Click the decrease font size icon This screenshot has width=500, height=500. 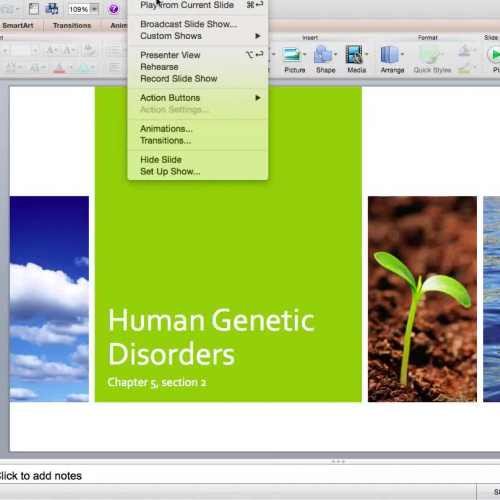pyautogui.click(x=69, y=50)
